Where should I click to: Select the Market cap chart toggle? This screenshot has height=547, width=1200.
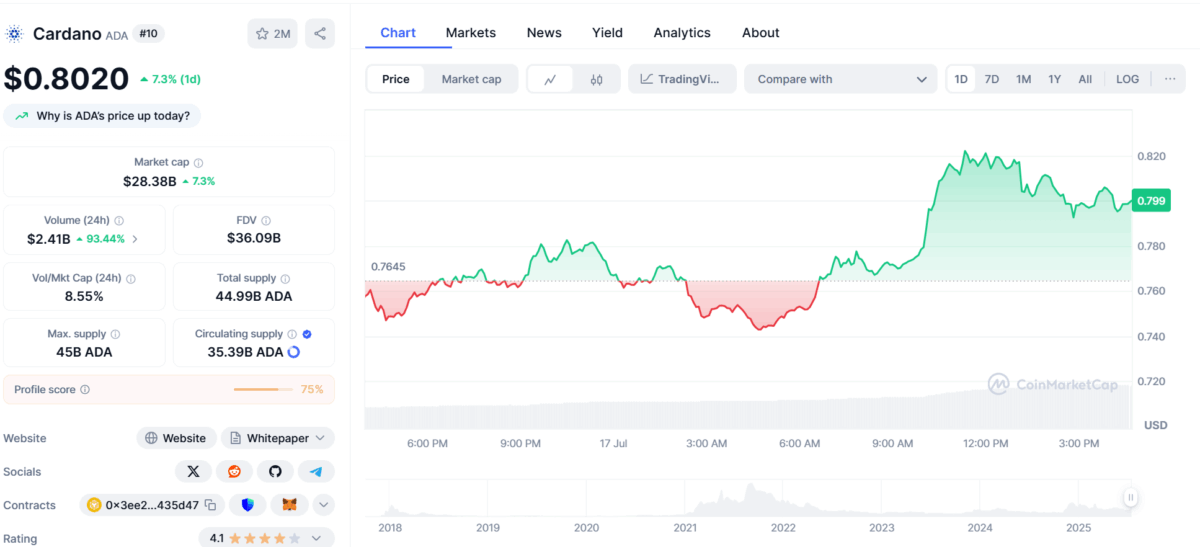pos(471,79)
